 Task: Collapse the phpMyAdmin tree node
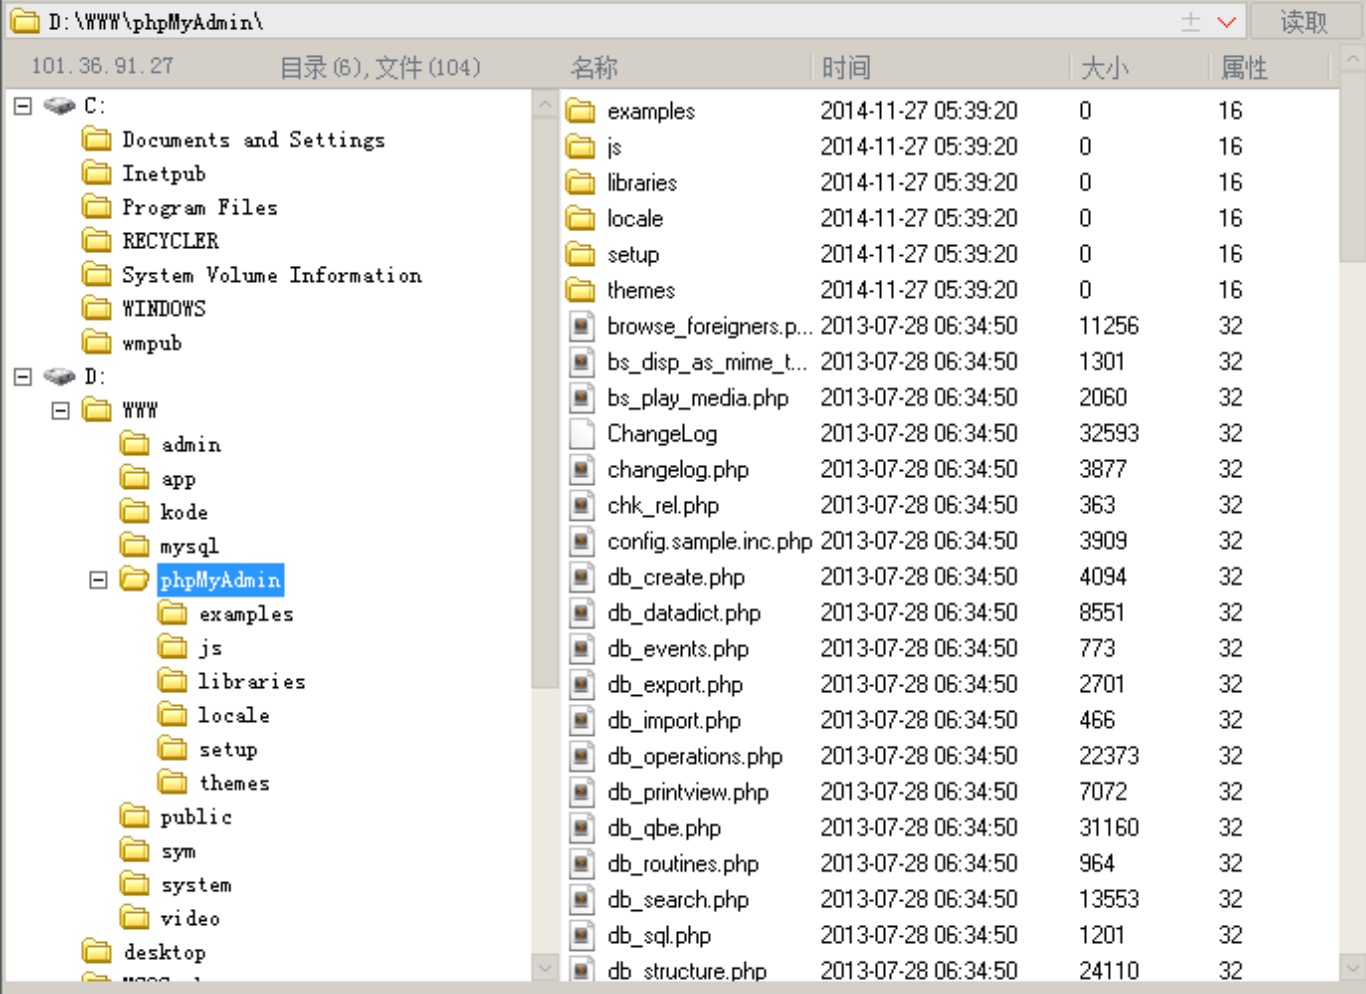point(98,580)
